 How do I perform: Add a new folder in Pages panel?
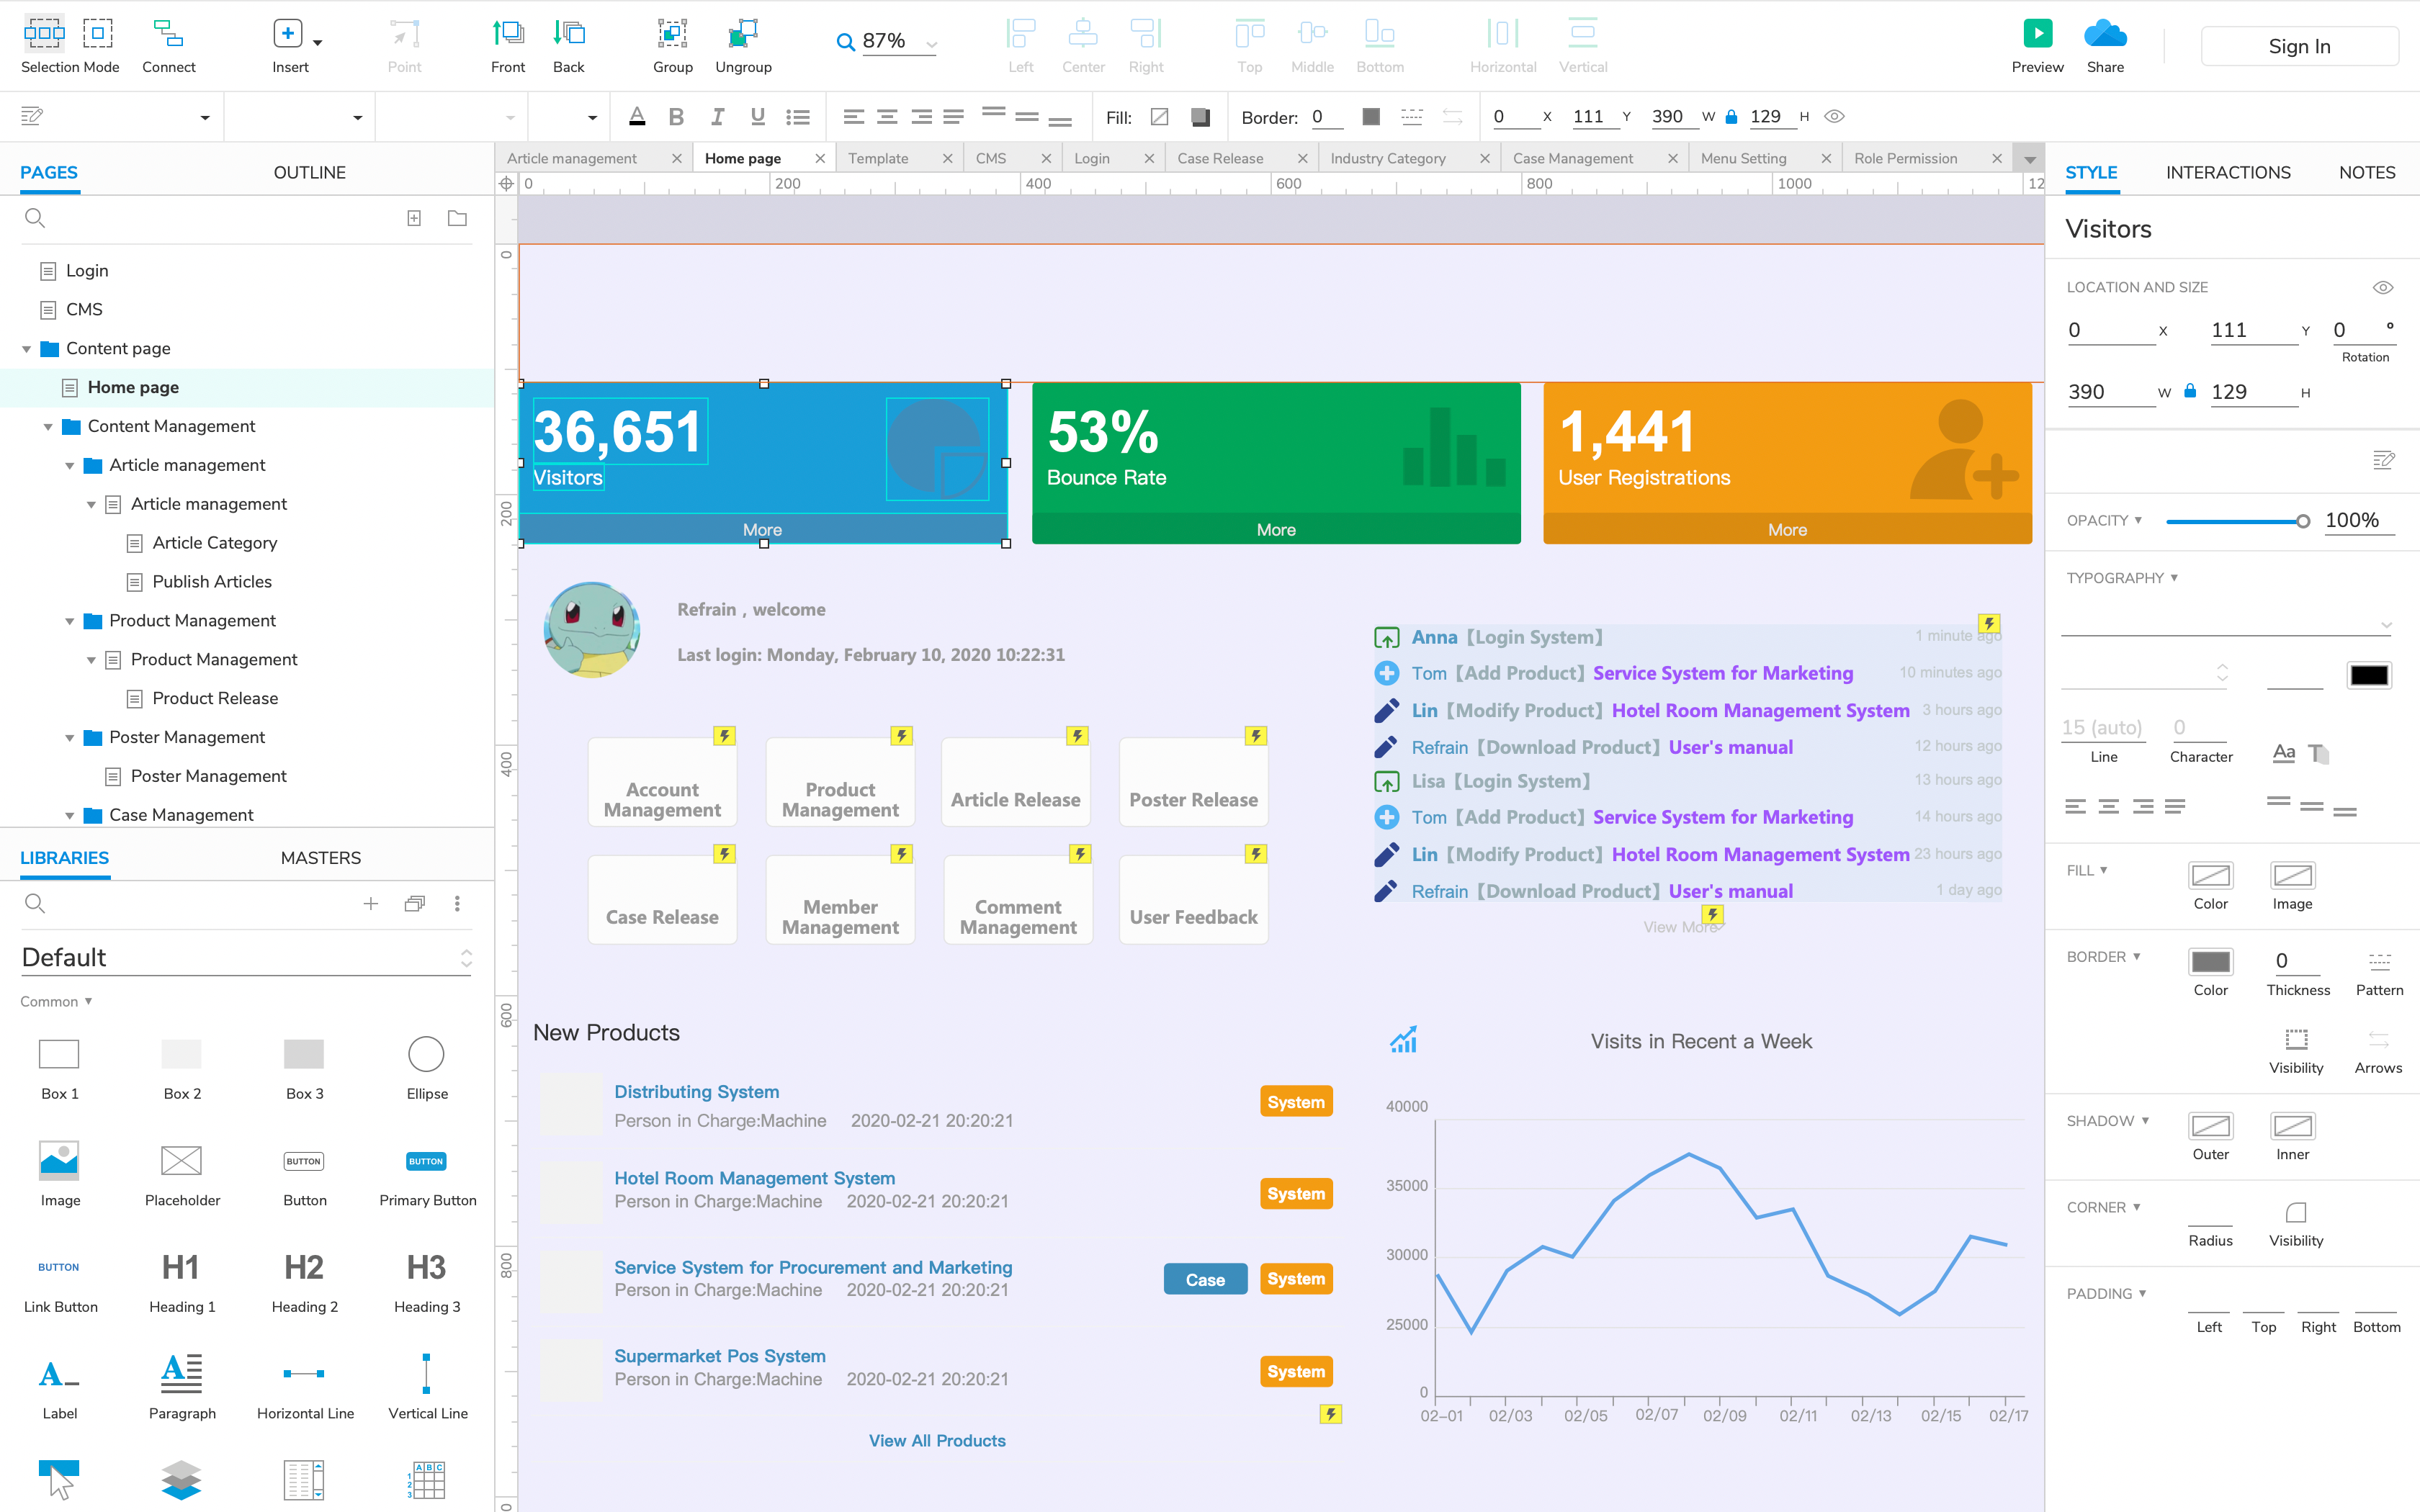point(457,218)
